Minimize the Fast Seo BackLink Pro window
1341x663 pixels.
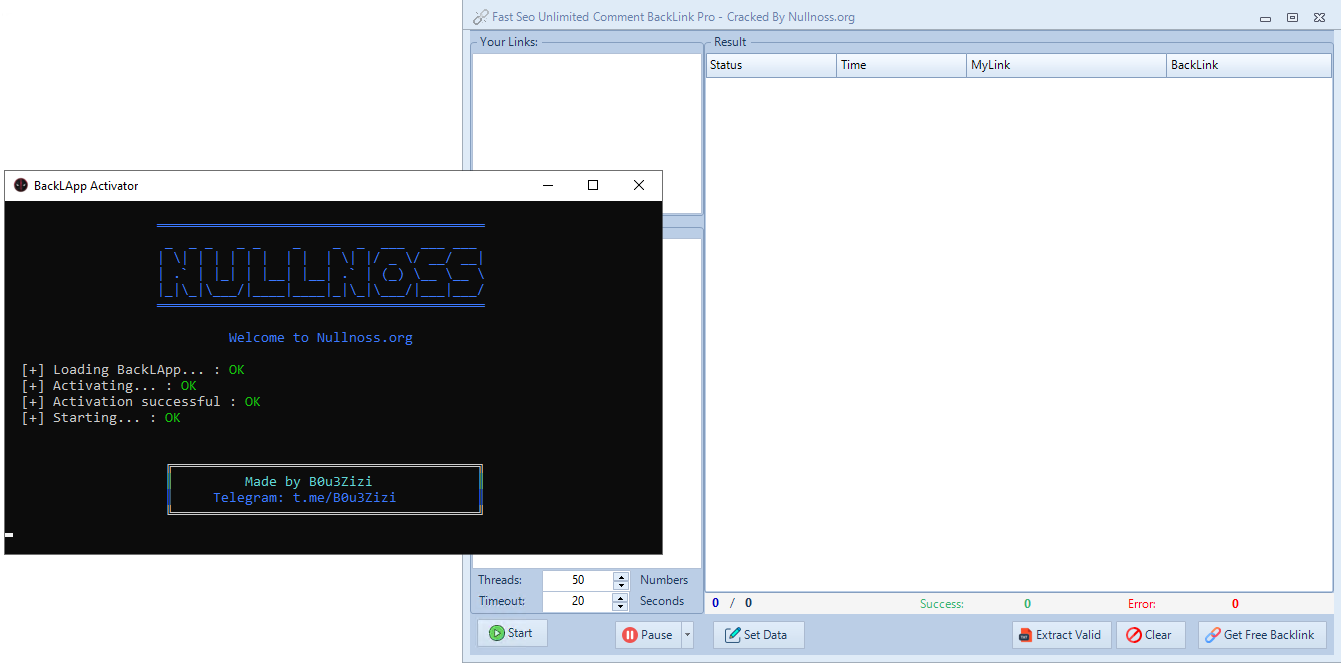click(1267, 17)
